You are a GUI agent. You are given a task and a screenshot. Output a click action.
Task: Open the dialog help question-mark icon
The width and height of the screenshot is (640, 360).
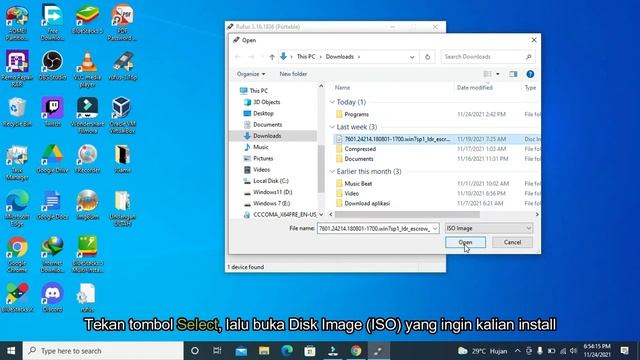tap(530, 74)
